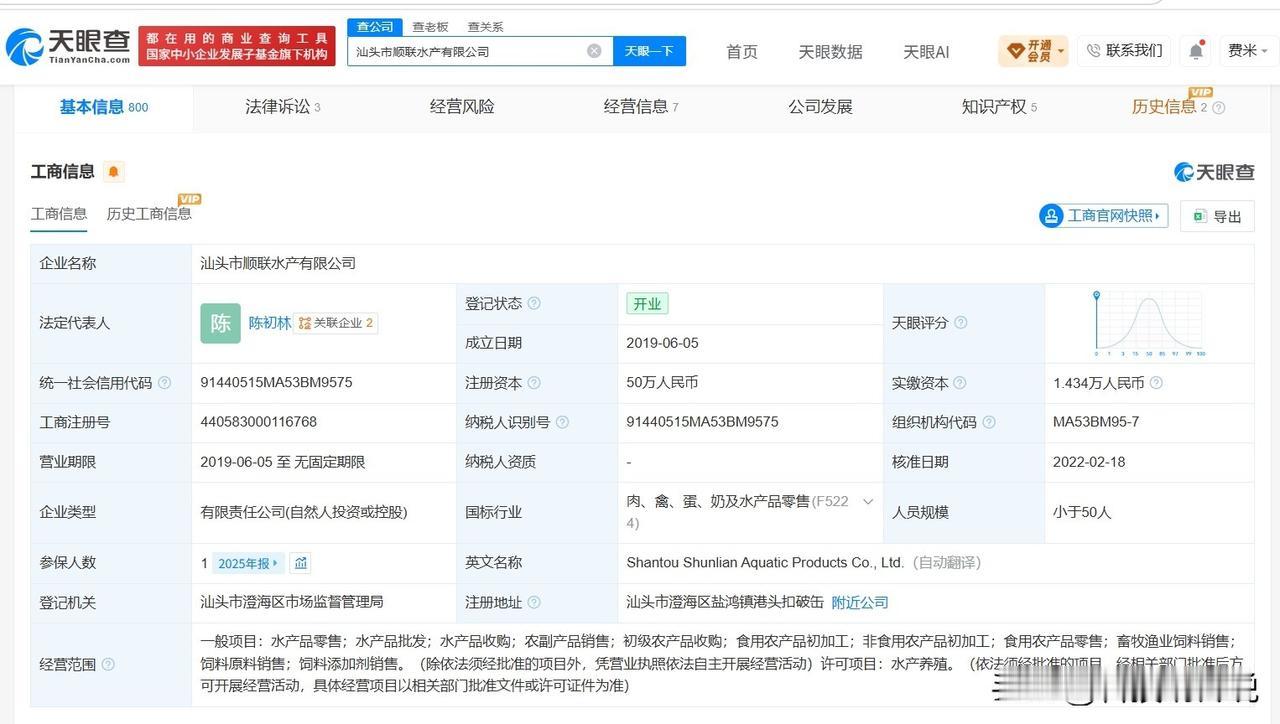Open the chart icon beside 2025年报
The image size is (1280, 724).
pos(300,563)
